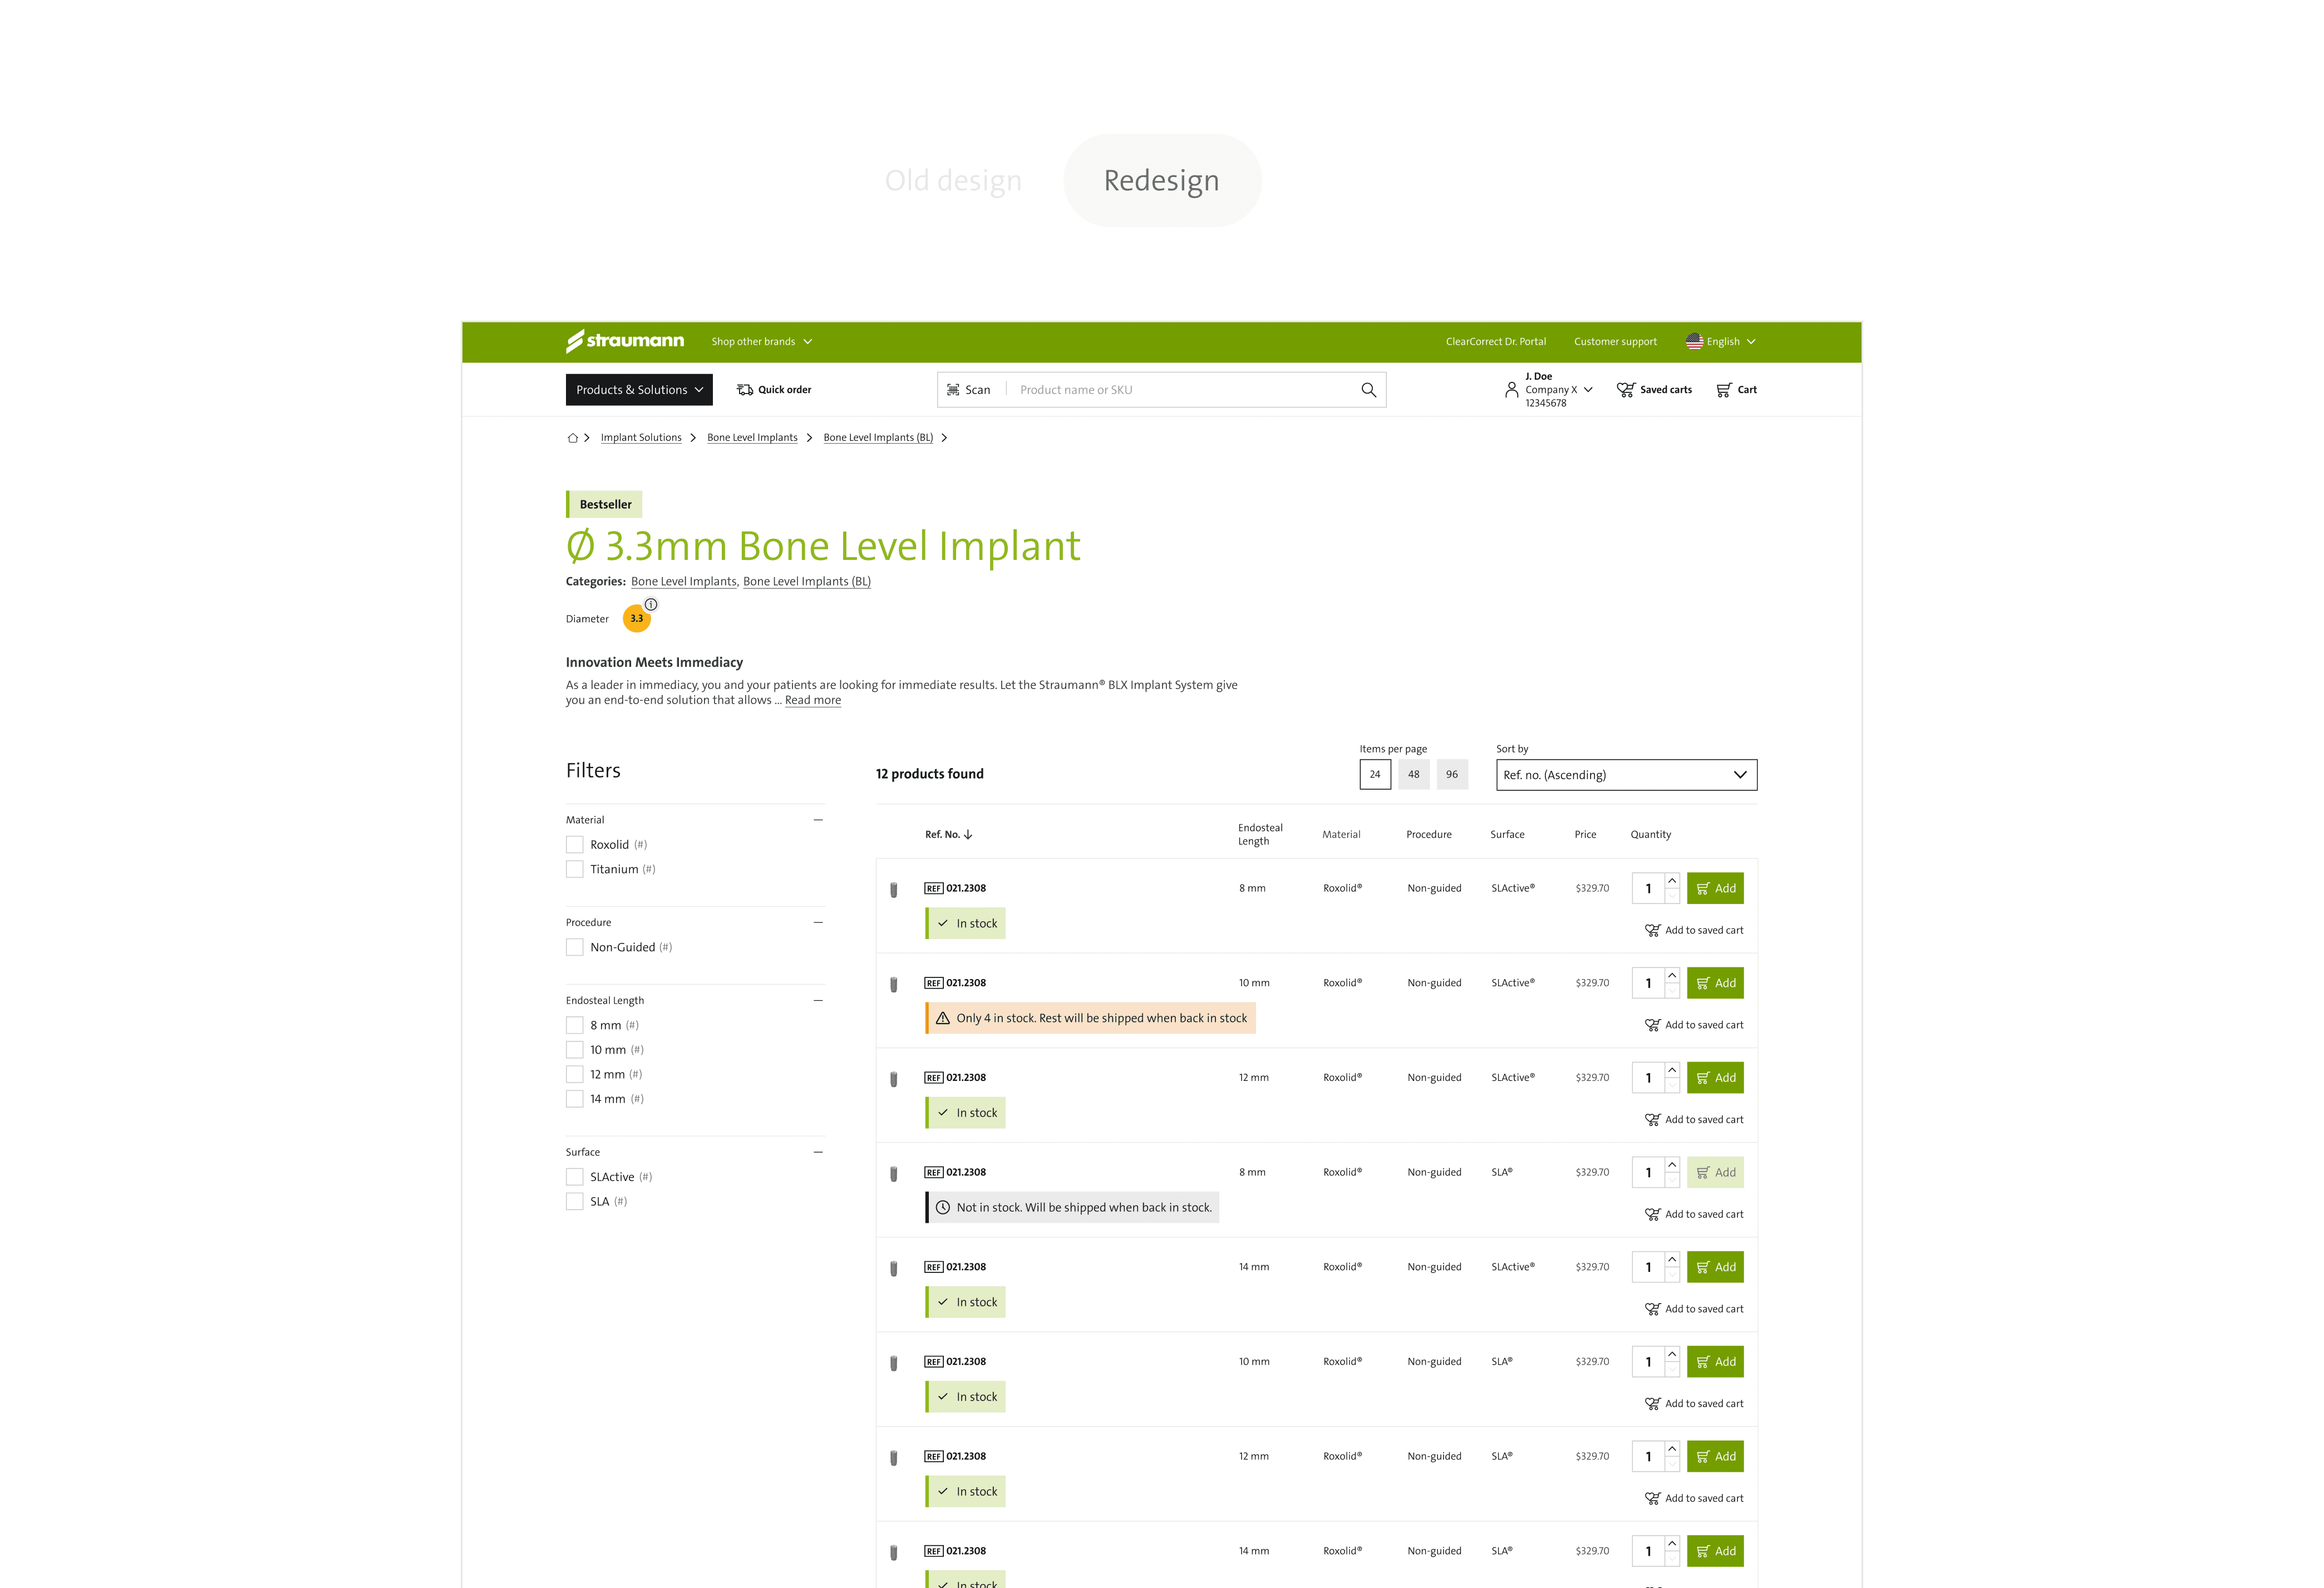Select the Redesign tab
Screen dimensions: 2324x1588
coord(1162,181)
